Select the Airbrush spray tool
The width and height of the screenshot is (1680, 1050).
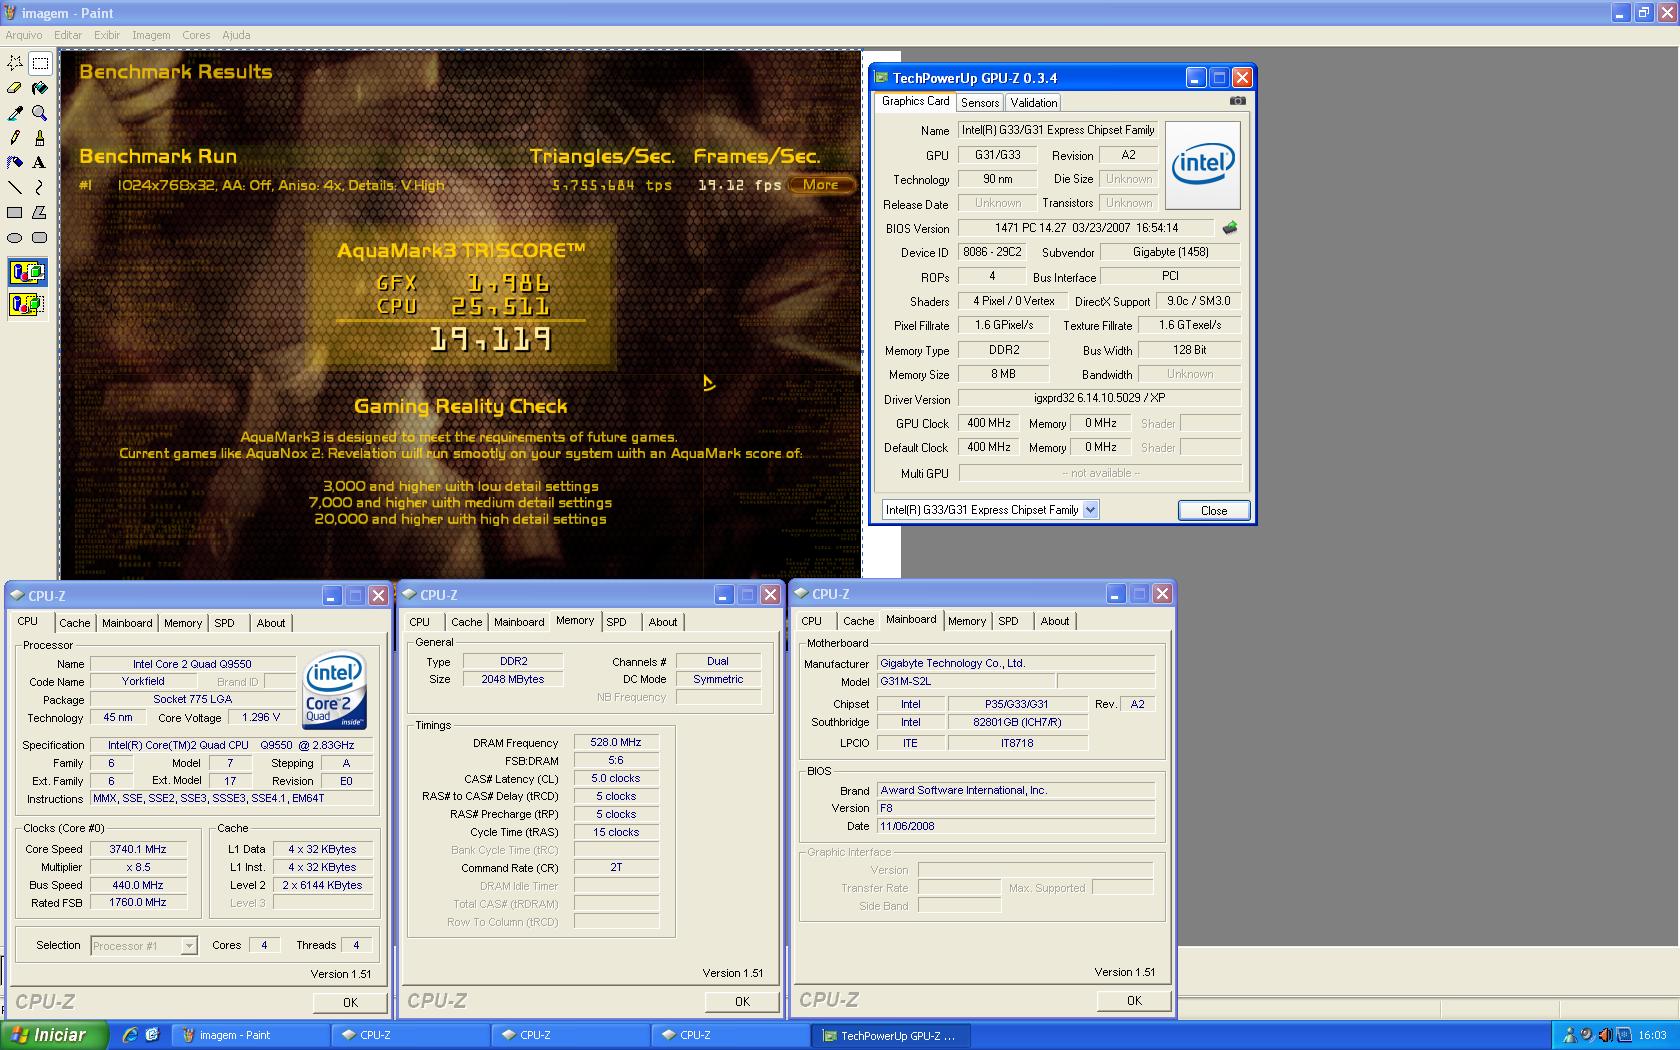[x=15, y=162]
